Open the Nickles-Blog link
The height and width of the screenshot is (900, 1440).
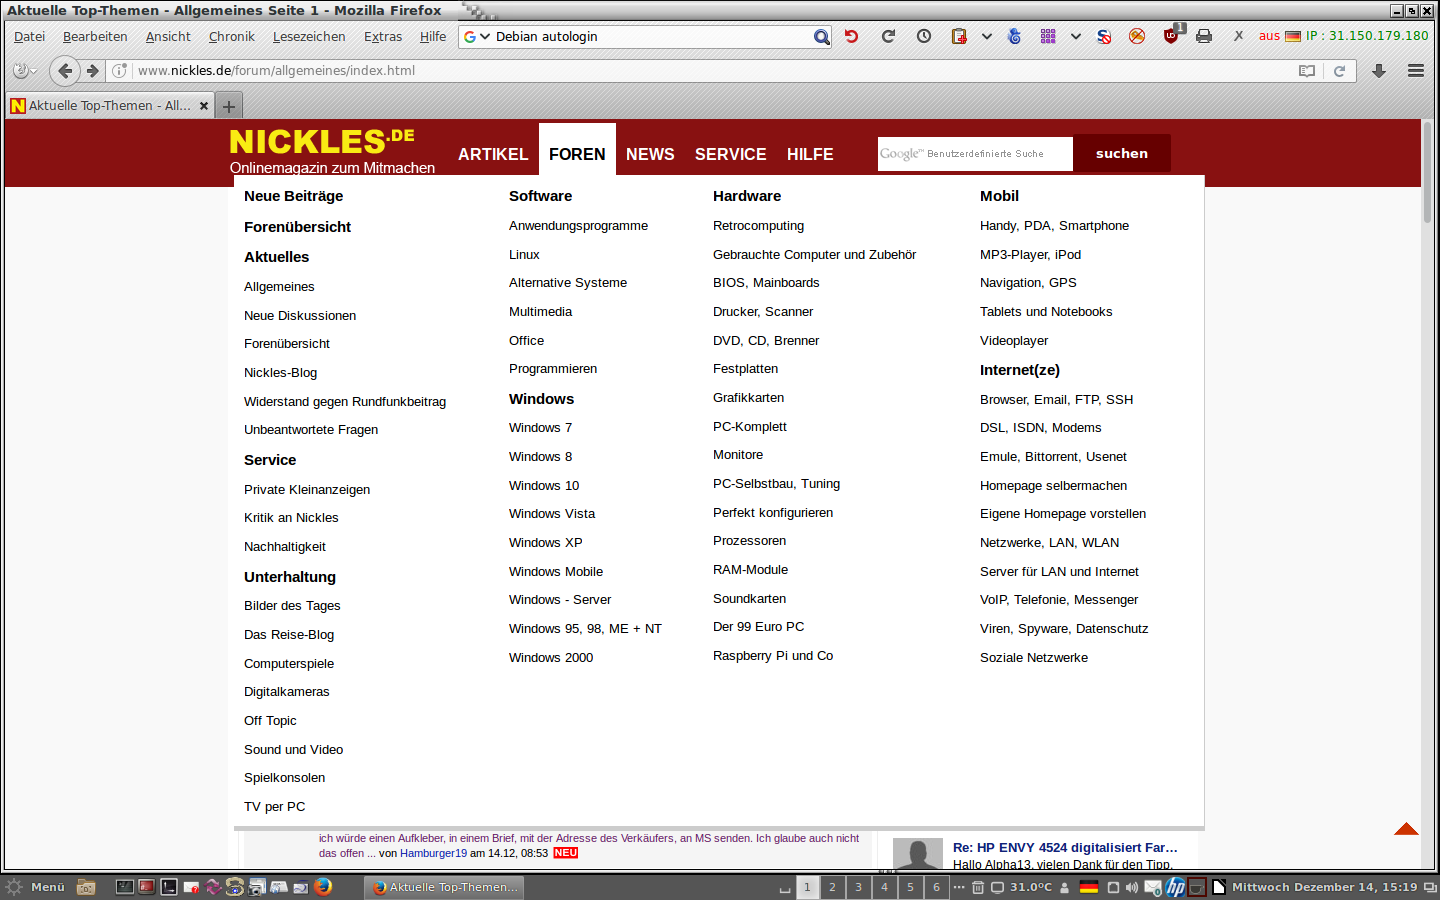click(x=280, y=373)
